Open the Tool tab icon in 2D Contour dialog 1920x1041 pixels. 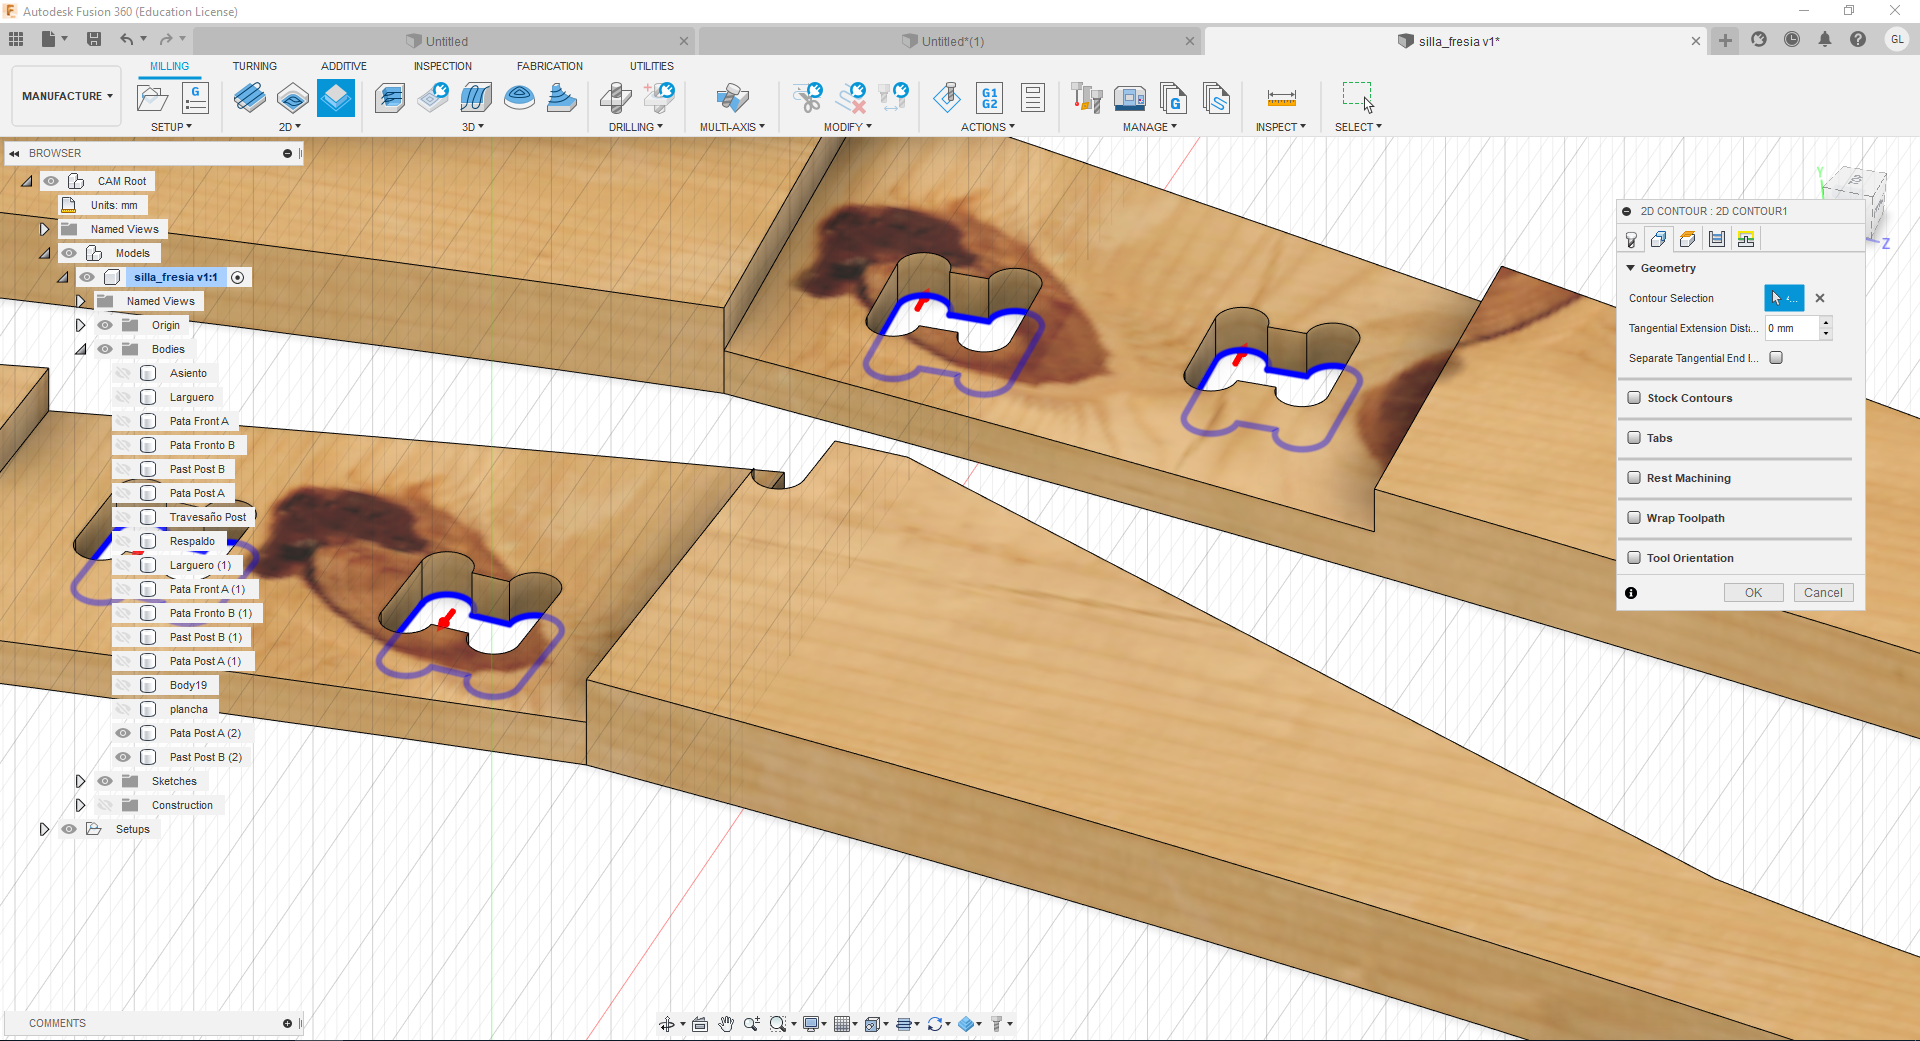(1631, 239)
